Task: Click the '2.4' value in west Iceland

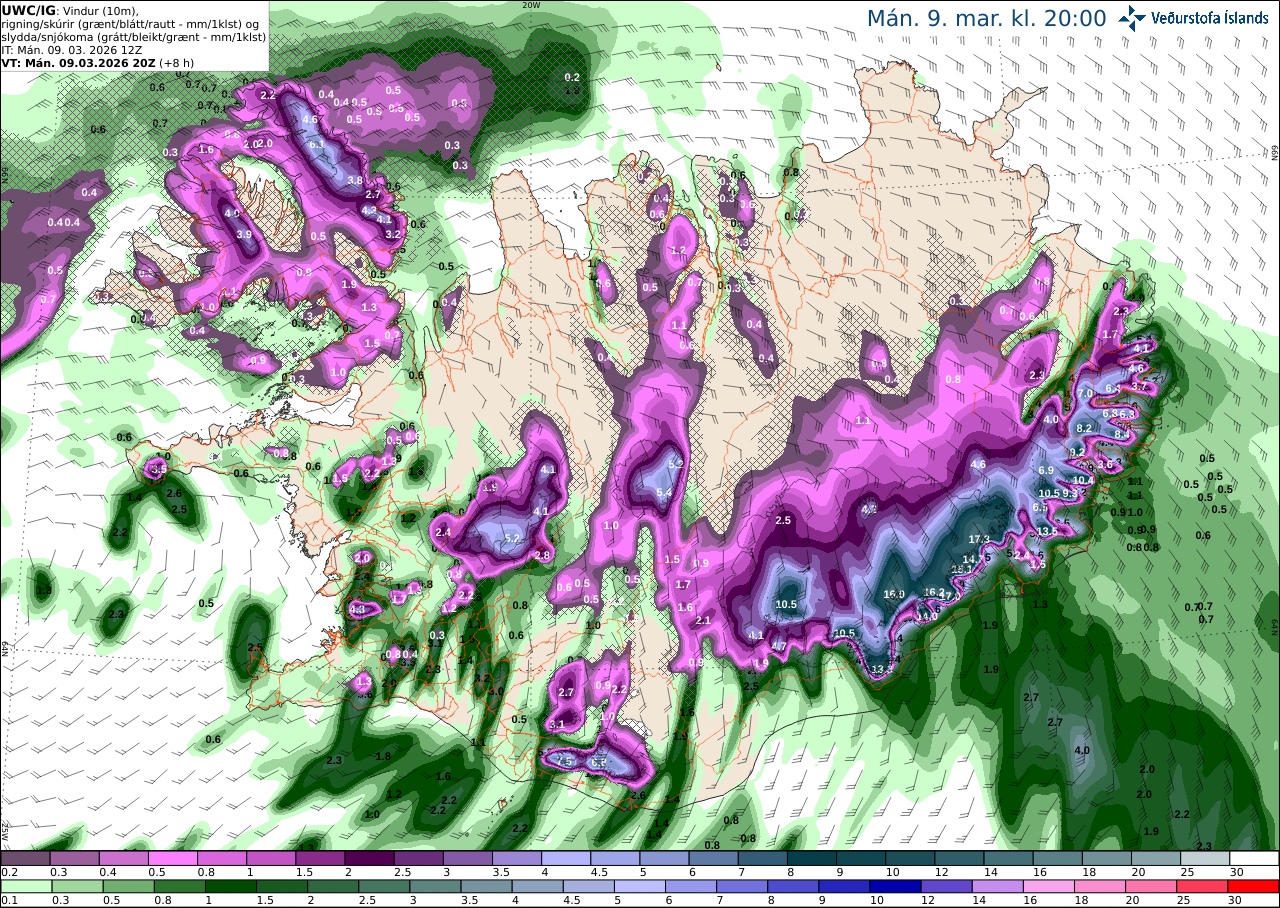Action: (443, 534)
